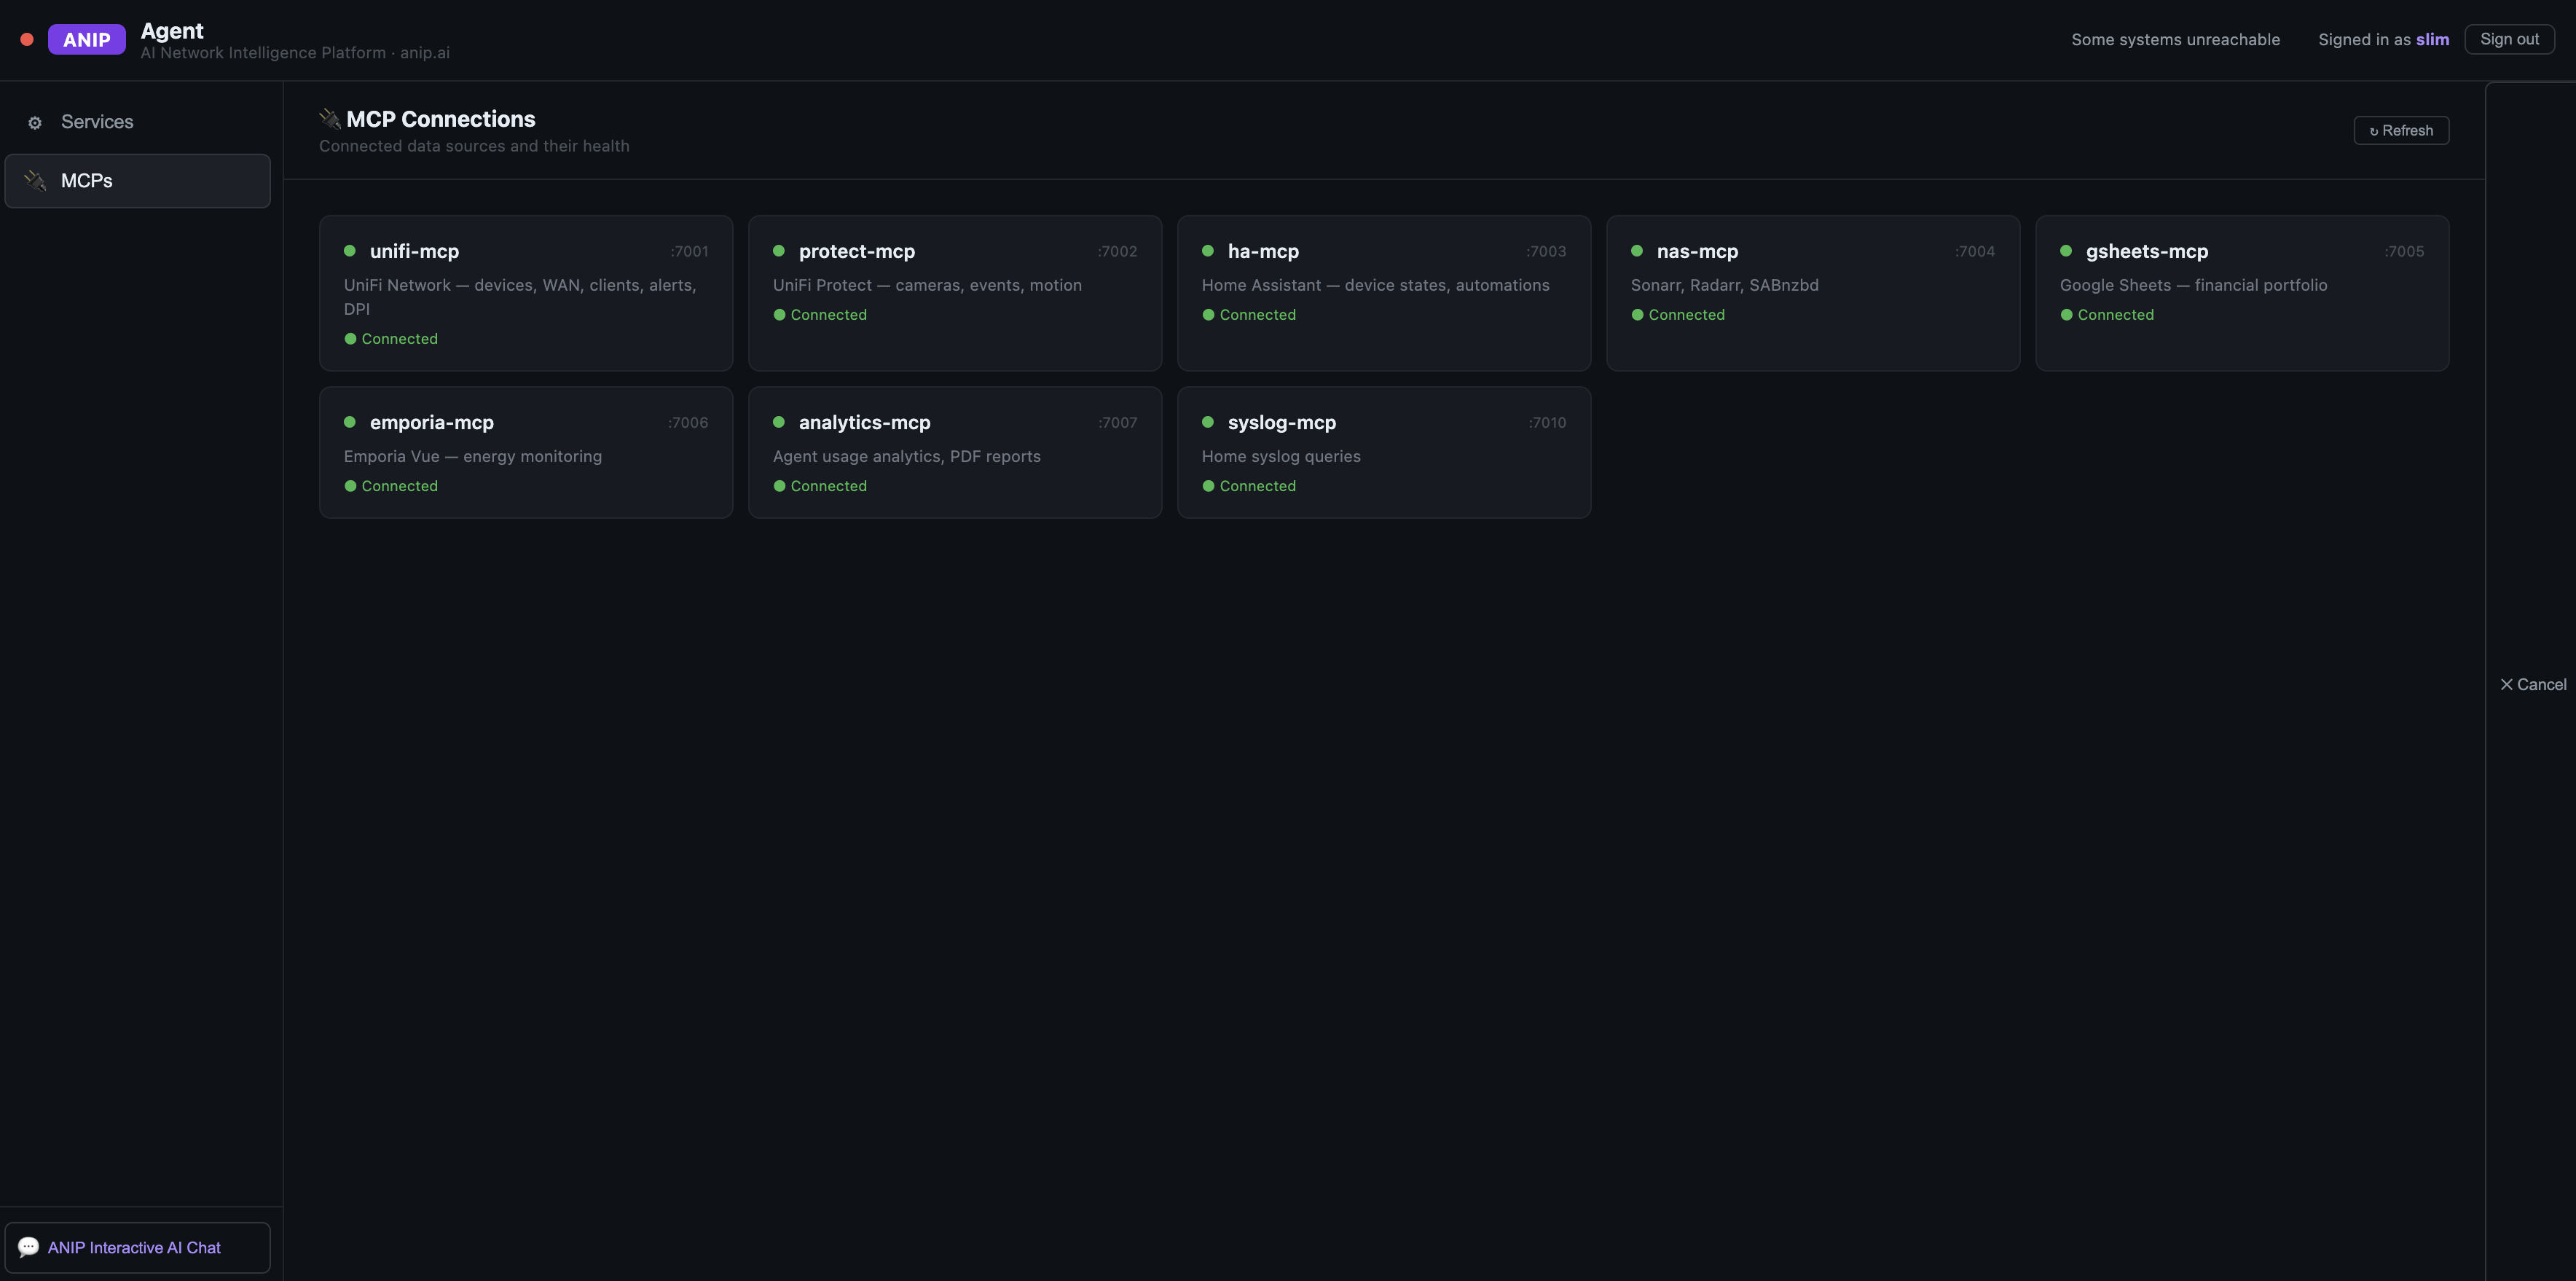Click port :7002 on protect-mcp card
This screenshot has width=2576, height=1281.
pos(1117,251)
